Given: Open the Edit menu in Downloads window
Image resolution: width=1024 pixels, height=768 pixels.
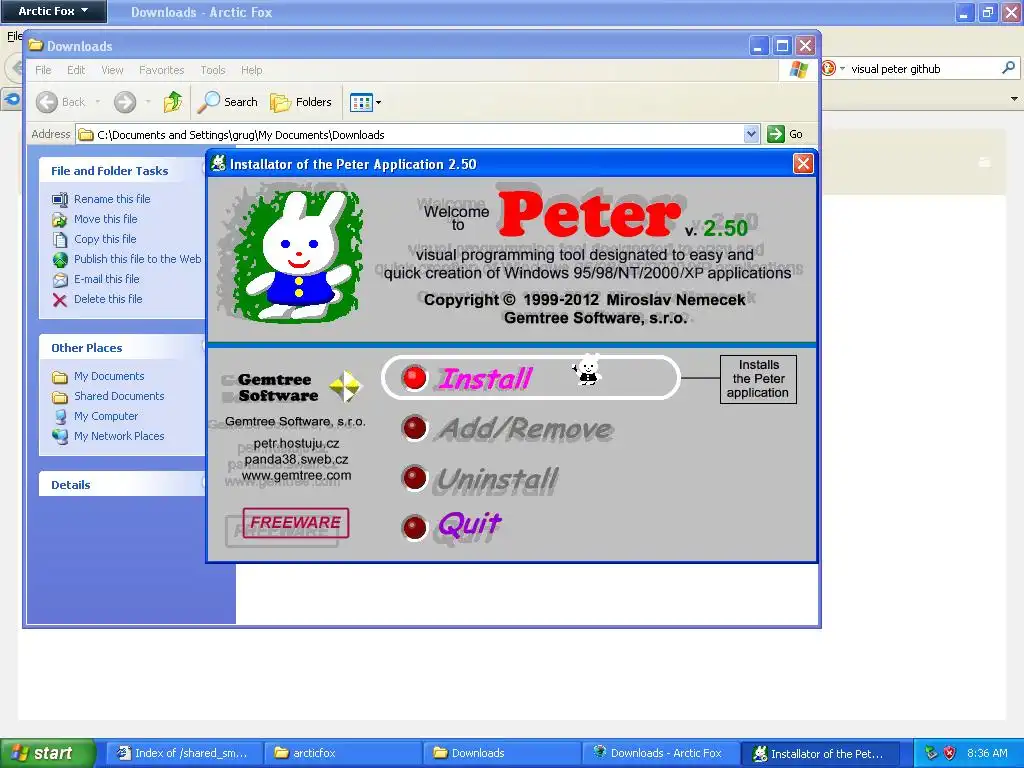Looking at the screenshot, I should (76, 70).
